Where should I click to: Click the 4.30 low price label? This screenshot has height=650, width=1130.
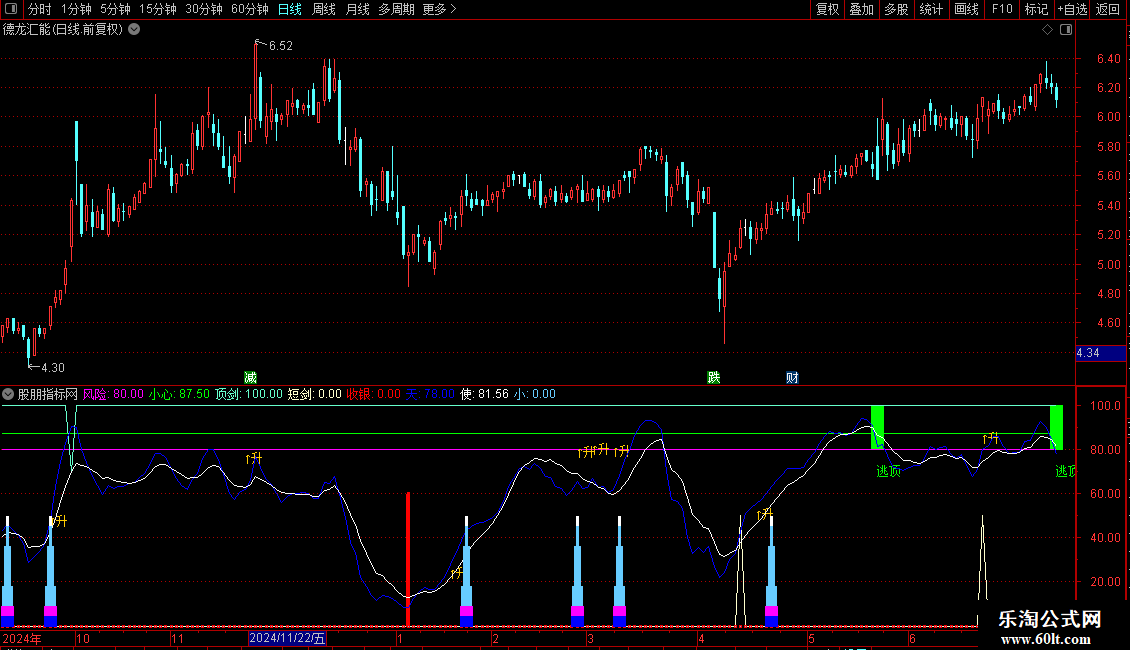pos(53,368)
